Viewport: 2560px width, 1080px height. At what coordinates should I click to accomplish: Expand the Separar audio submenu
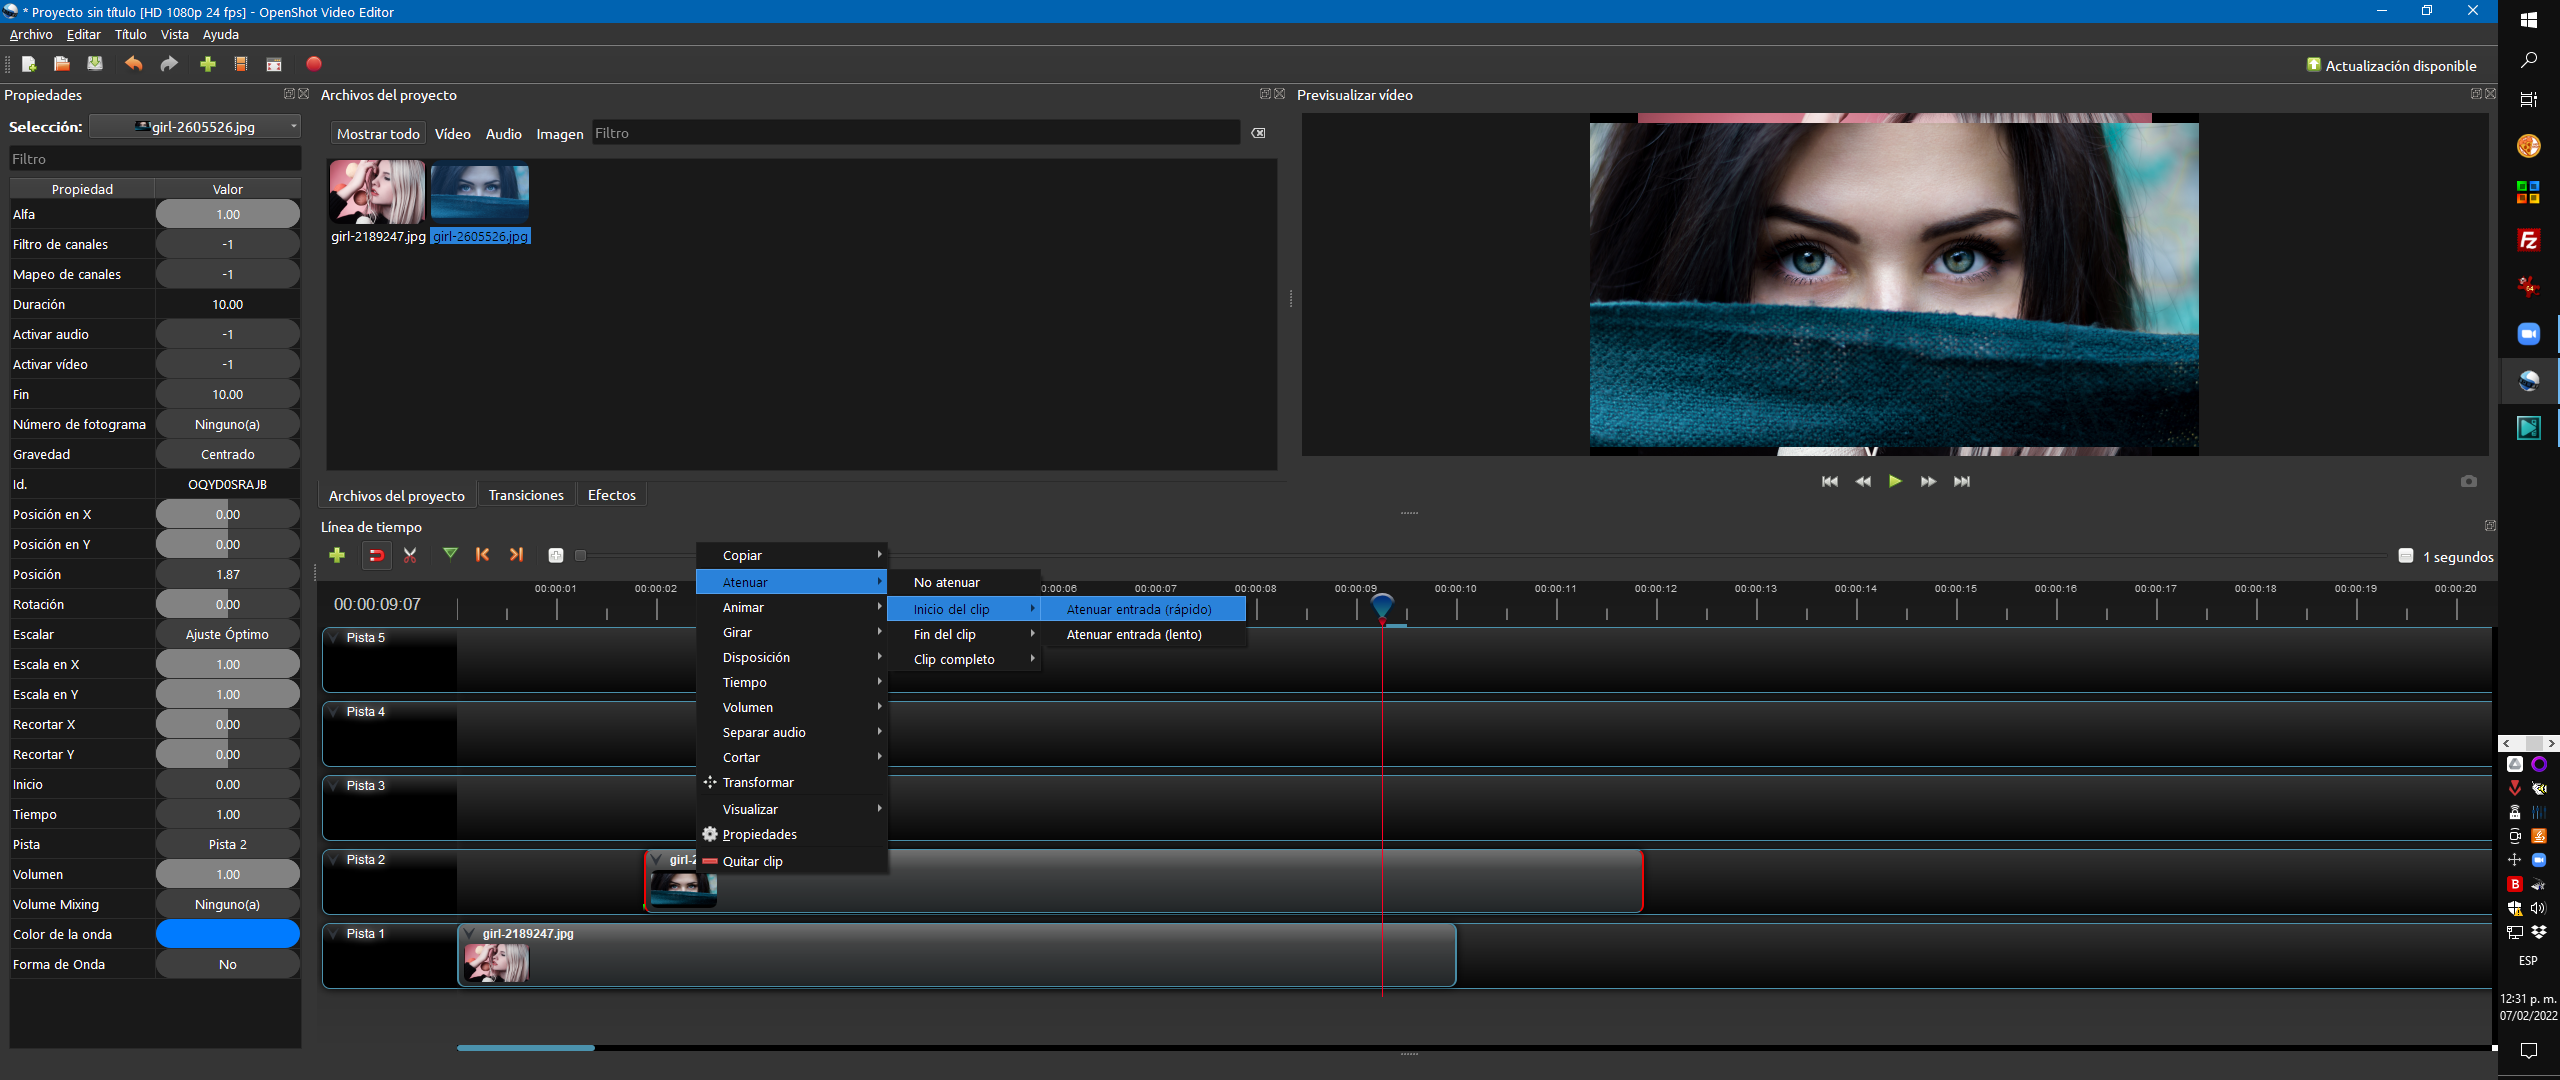pyautogui.click(x=791, y=732)
